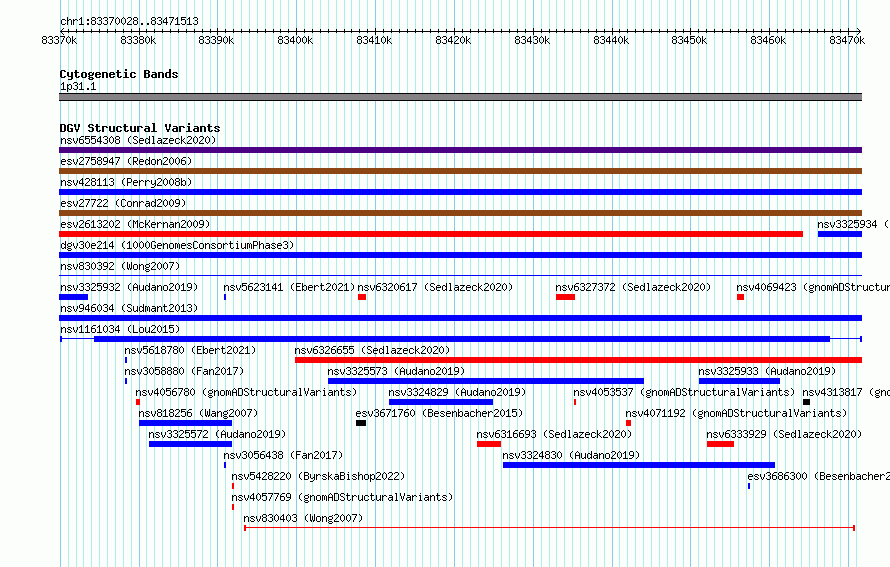Open nsv3325933 (Audano2019) variant
Image resolution: width=890 pixels, height=567 pixels.
tap(767, 371)
